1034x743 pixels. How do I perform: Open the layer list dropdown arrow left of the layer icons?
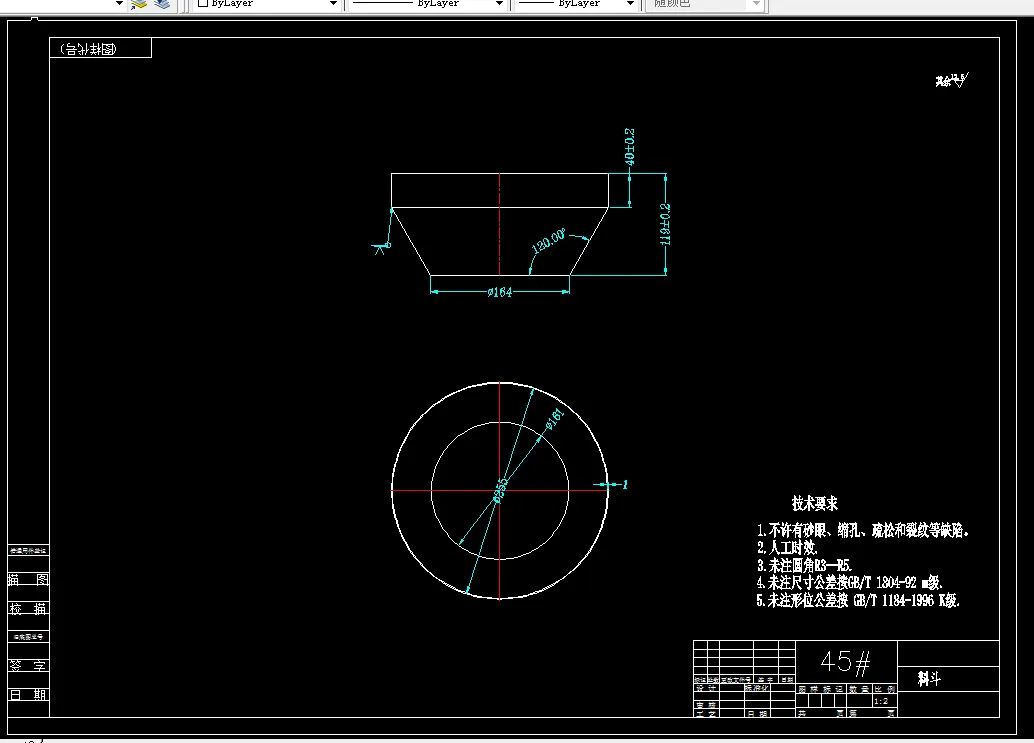[x=119, y=3]
